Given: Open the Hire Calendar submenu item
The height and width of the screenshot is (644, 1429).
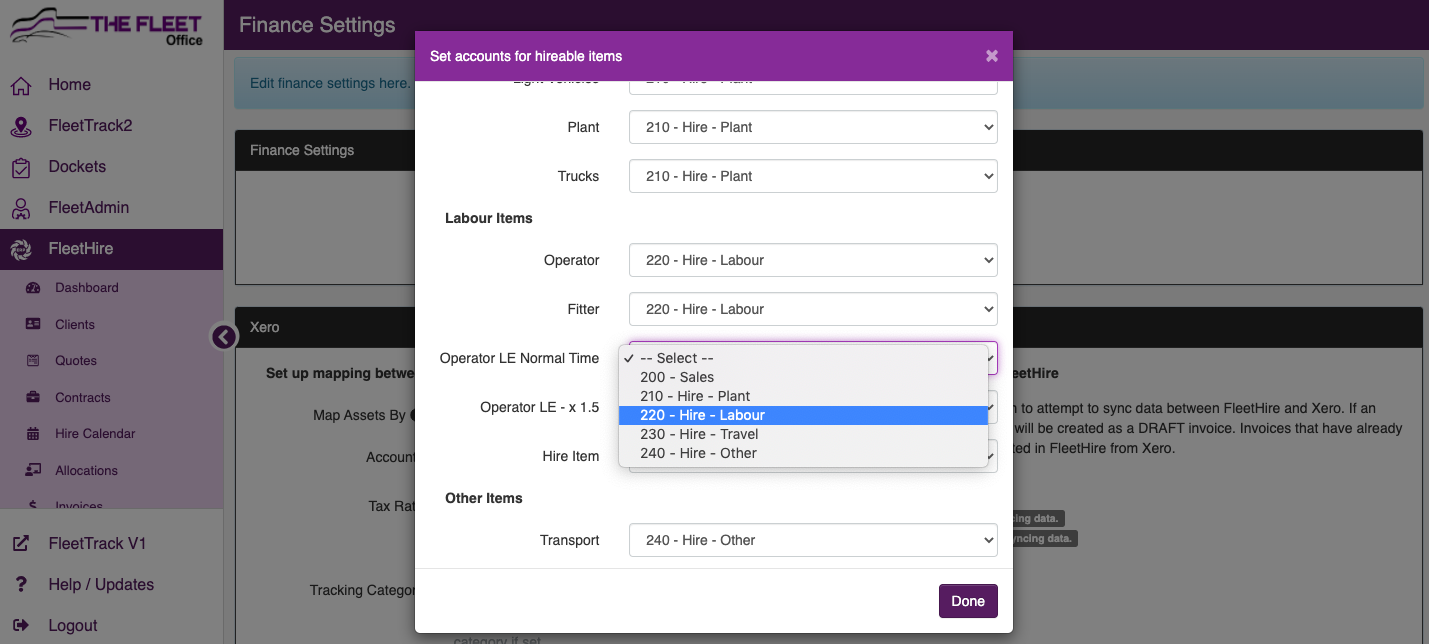Looking at the screenshot, I should pyautogui.click(x=95, y=434).
